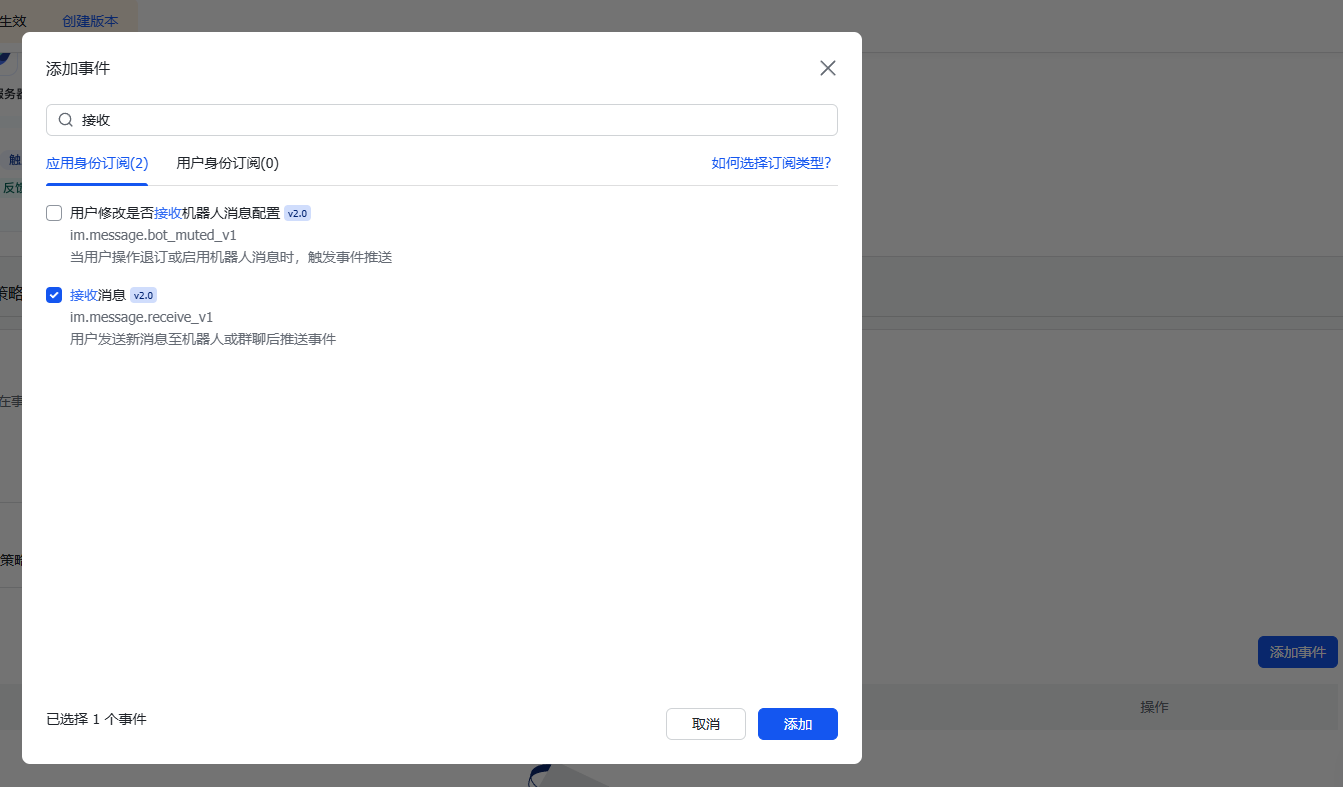Close the 添加事件 dialog with X
This screenshot has width=1343, height=787.
[x=827, y=68]
